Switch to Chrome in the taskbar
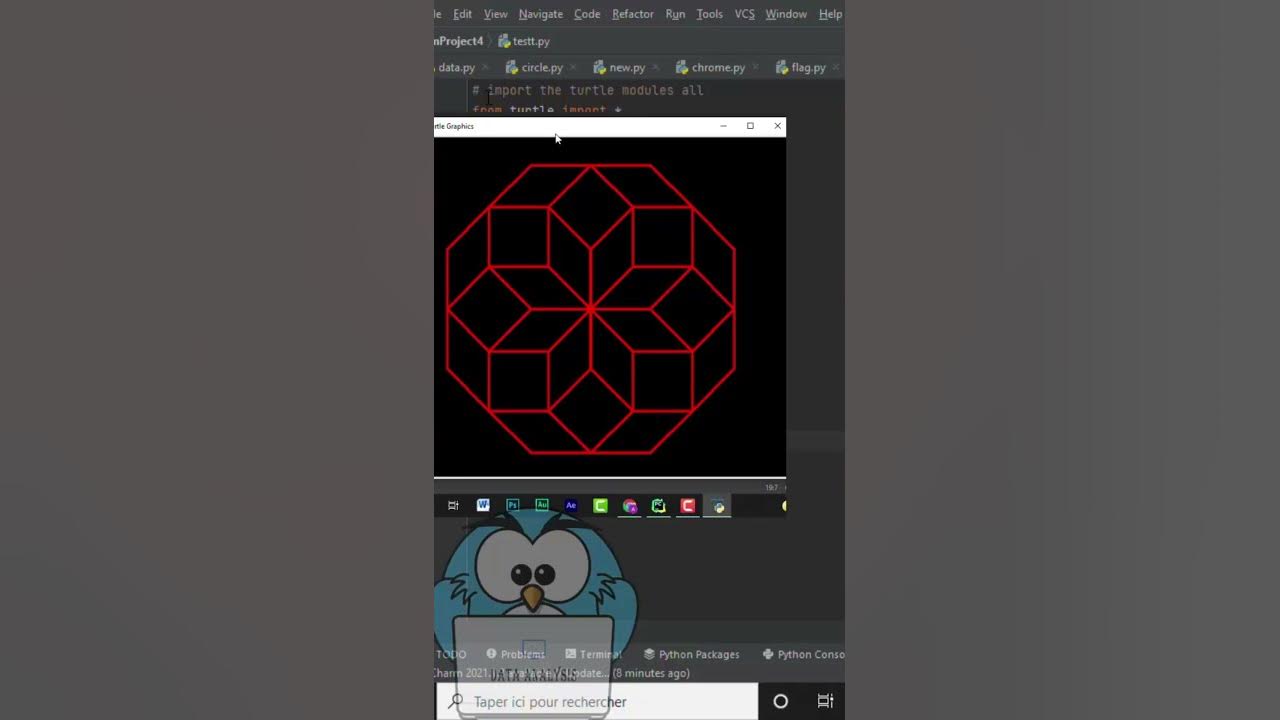The height and width of the screenshot is (720, 1280). tap(630, 506)
